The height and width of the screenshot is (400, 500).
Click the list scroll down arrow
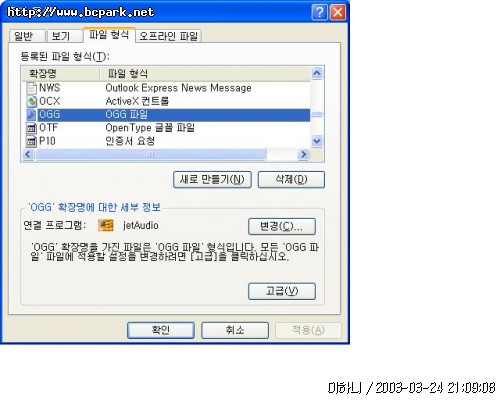pyautogui.click(x=317, y=141)
